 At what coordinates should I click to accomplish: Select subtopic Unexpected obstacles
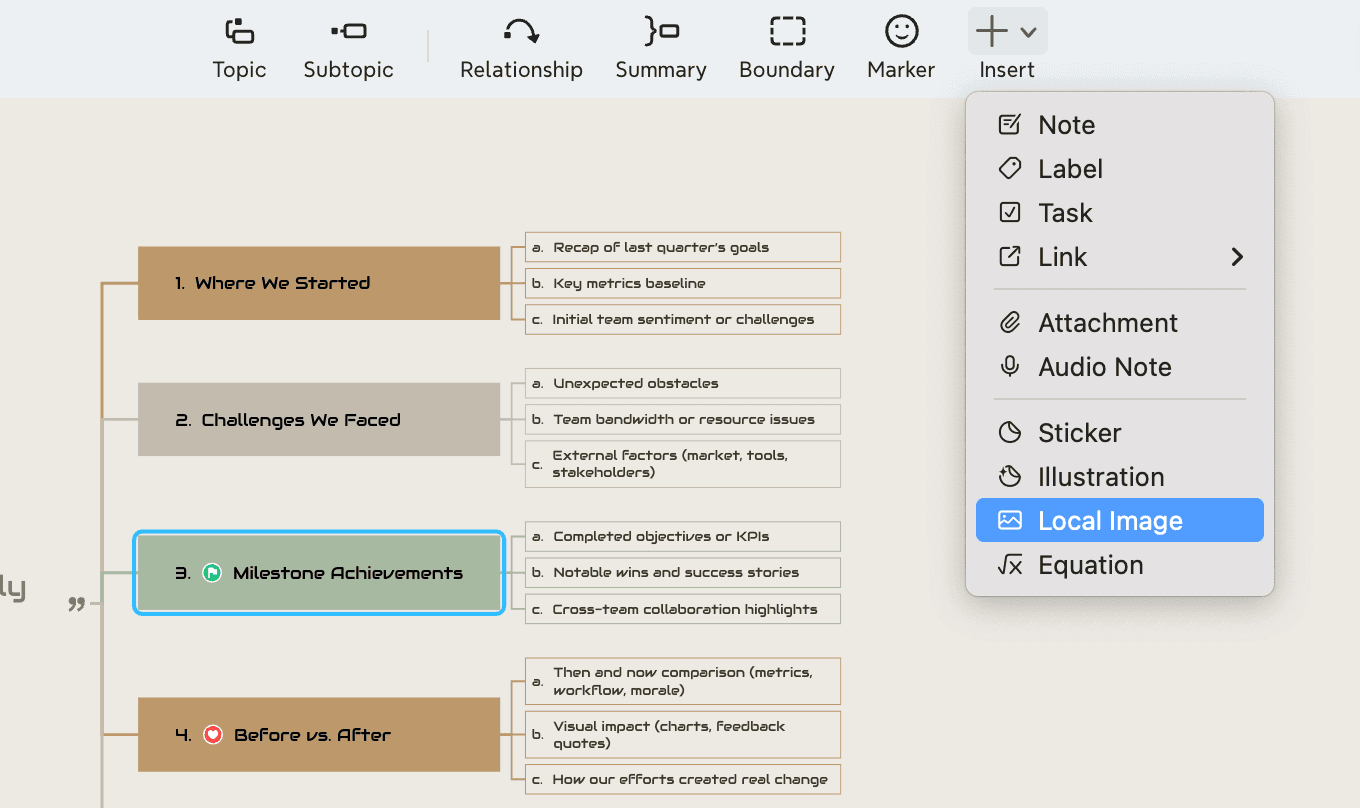pyautogui.click(x=683, y=383)
